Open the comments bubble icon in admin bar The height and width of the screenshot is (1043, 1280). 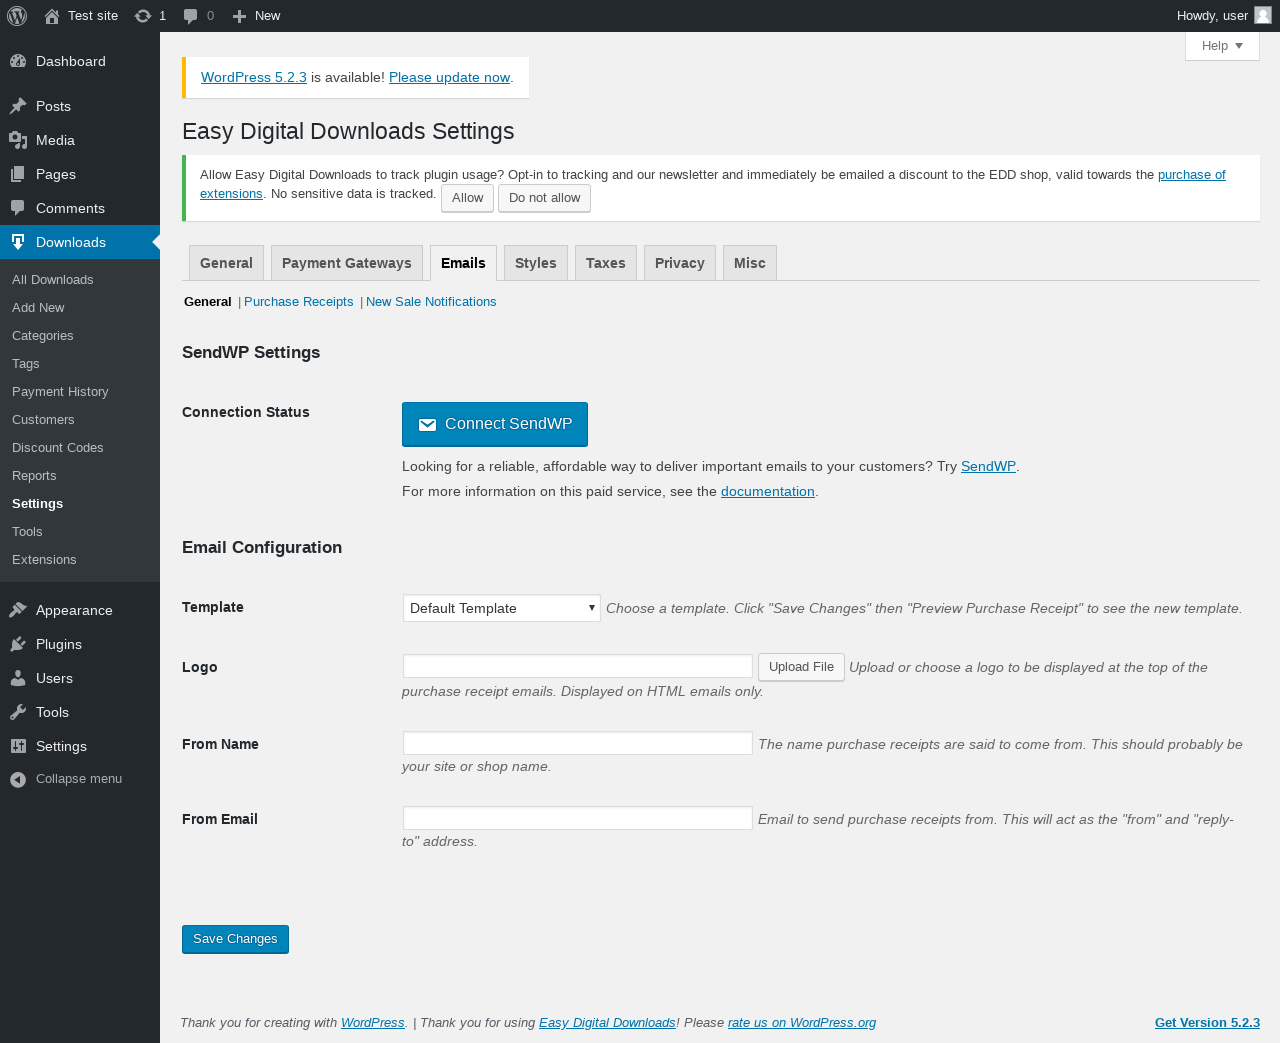click(x=190, y=16)
